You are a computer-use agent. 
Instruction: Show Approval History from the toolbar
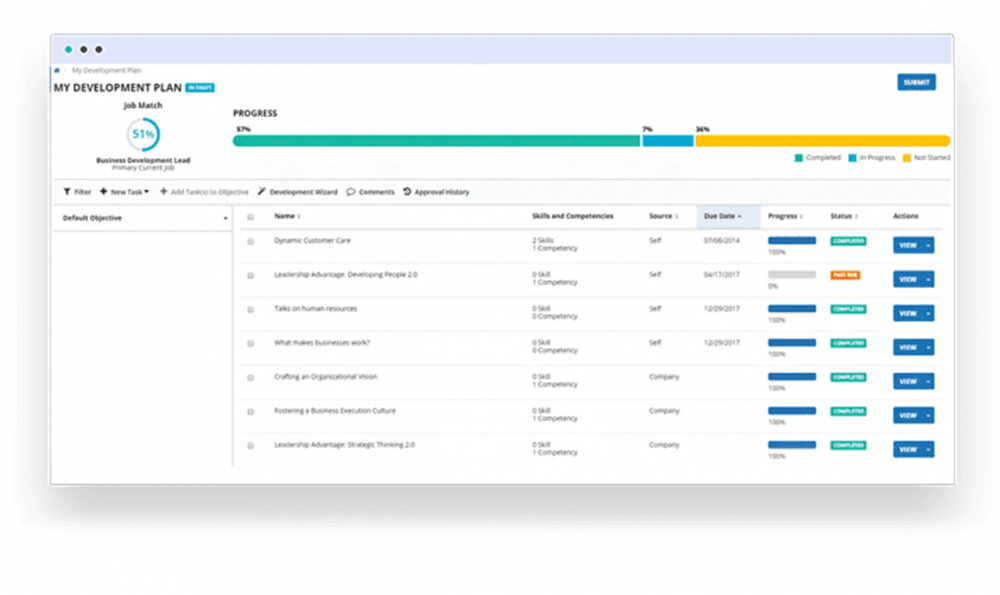click(407, 192)
